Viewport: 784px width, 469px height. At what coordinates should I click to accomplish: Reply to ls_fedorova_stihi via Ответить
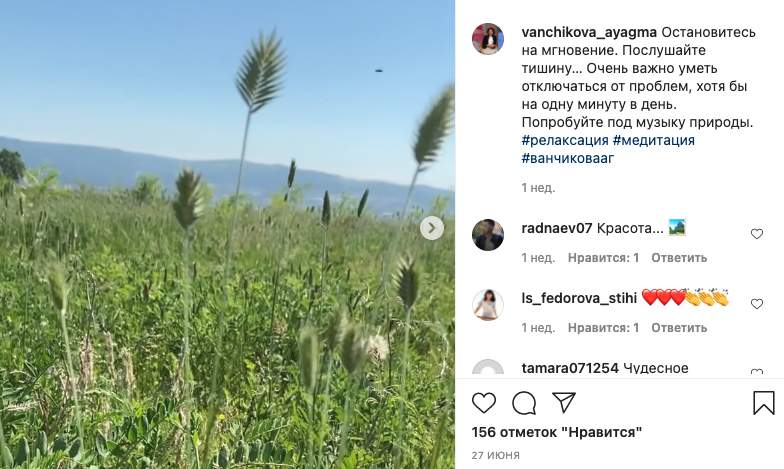(x=679, y=328)
